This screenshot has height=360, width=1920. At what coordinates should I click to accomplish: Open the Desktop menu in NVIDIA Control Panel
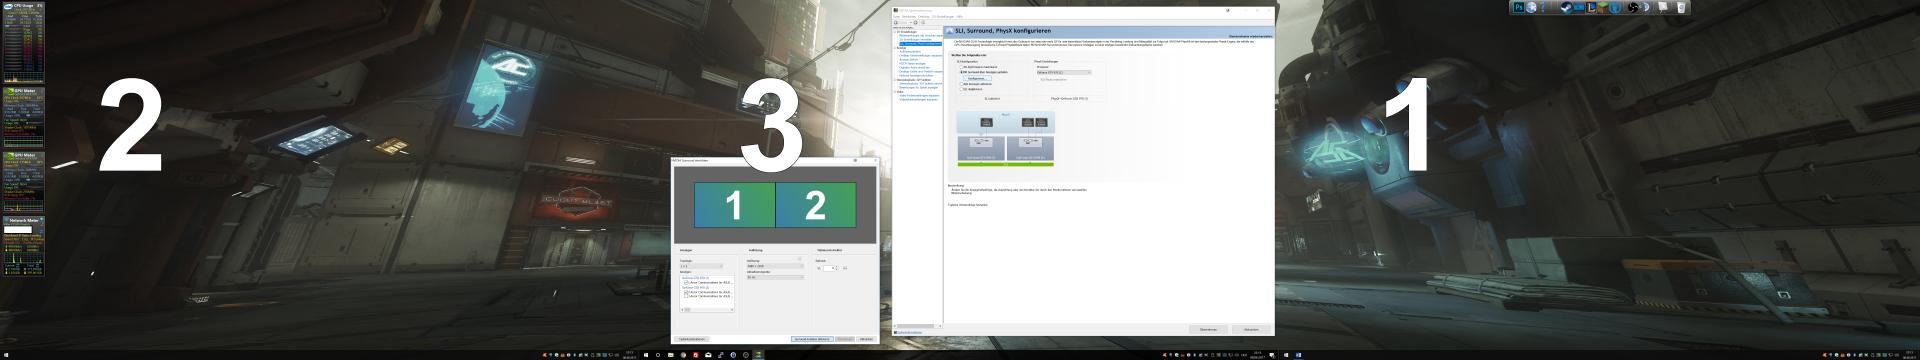click(924, 16)
